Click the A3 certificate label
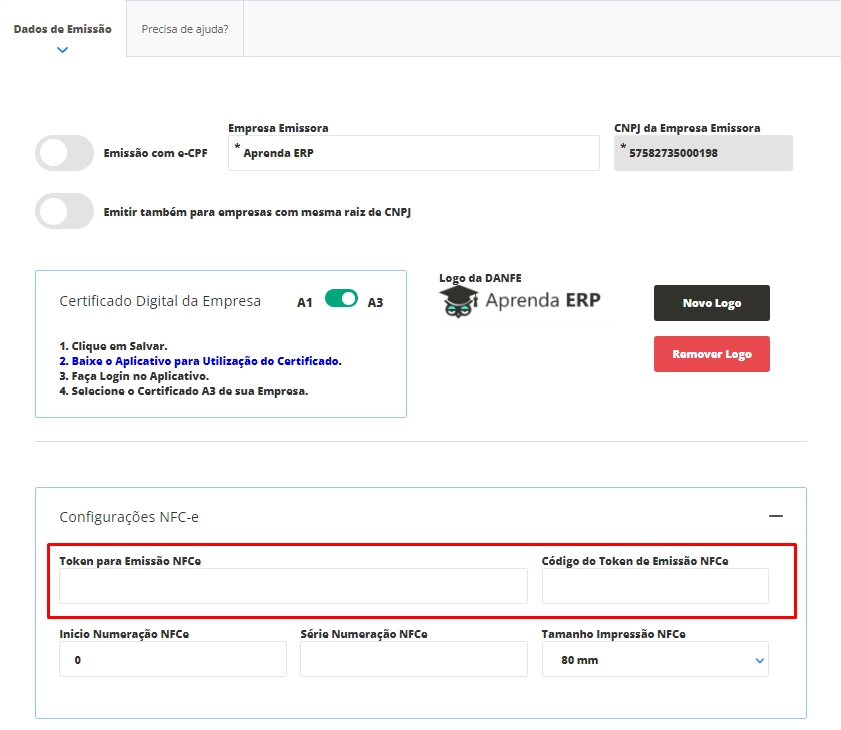Screen dimensions: 841x730 [375, 302]
